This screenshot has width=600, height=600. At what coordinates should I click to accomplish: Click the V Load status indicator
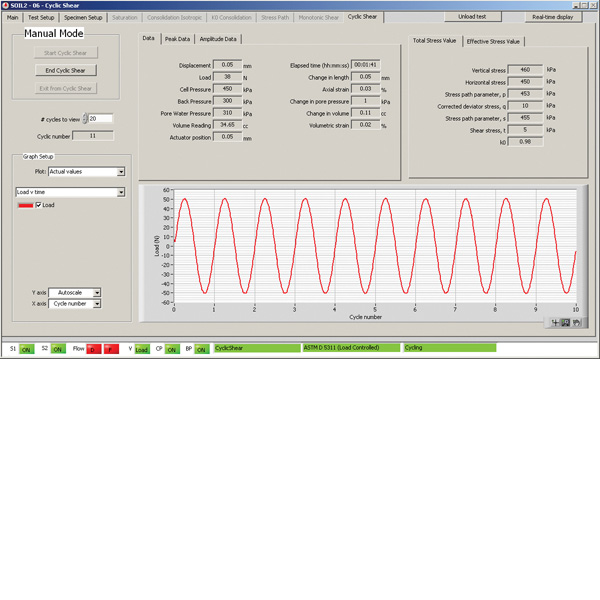point(142,349)
